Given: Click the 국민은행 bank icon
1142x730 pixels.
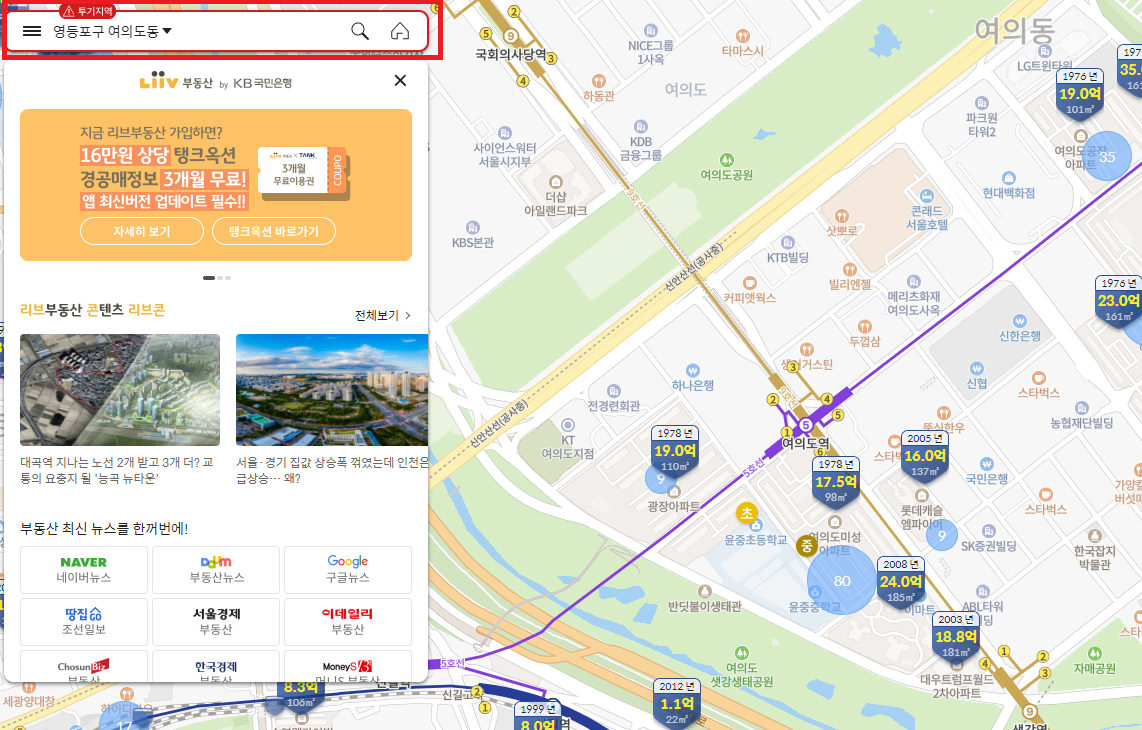Looking at the screenshot, I should point(987,464).
